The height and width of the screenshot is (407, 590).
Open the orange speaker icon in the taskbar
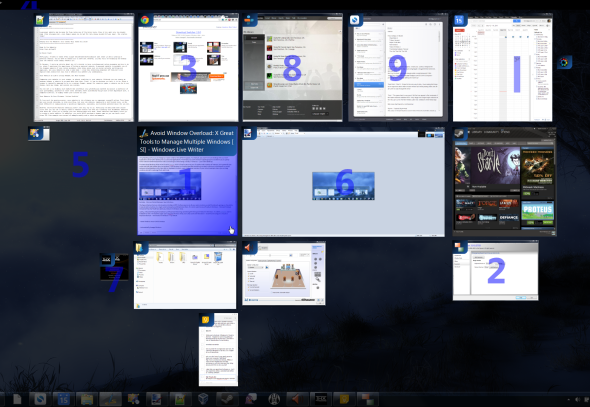pos(297,399)
